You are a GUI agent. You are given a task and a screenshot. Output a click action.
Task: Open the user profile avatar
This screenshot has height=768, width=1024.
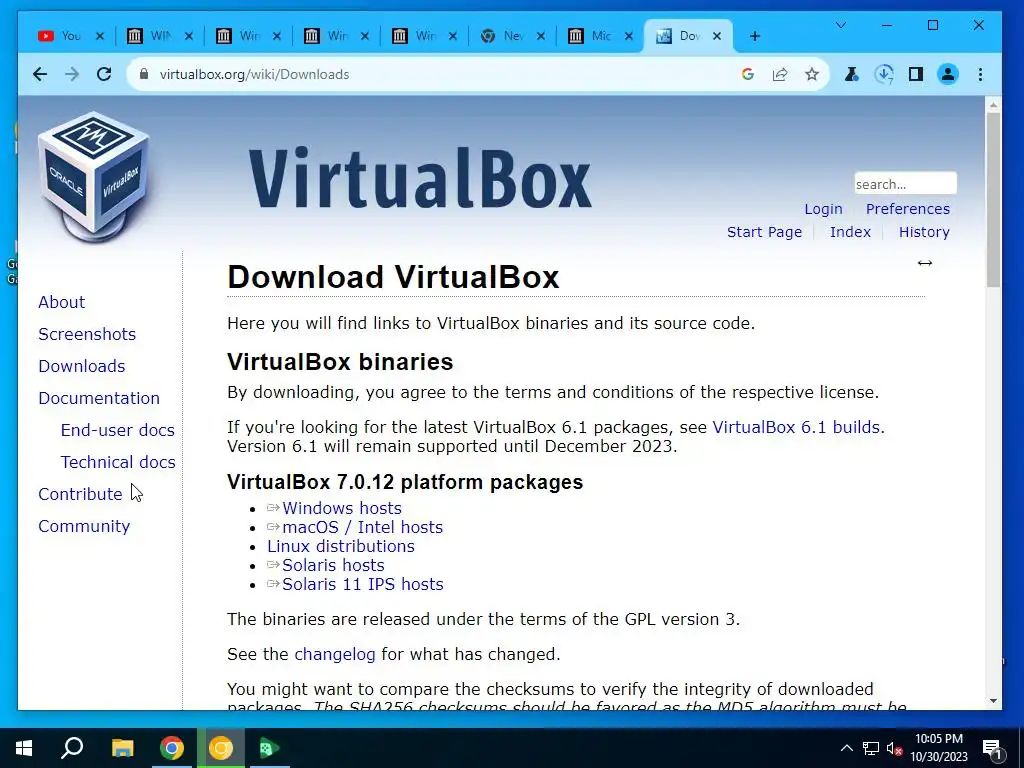[948, 74]
